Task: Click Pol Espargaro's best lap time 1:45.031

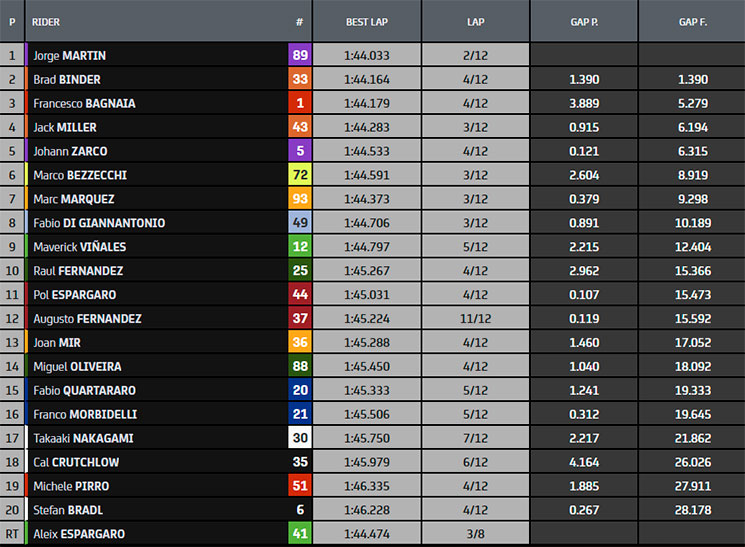Action: 366,295
